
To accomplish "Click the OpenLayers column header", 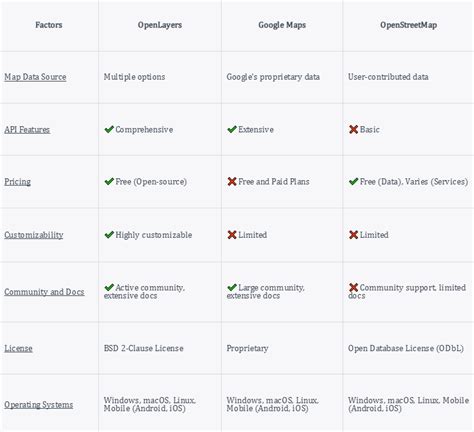I will click(160, 25).
